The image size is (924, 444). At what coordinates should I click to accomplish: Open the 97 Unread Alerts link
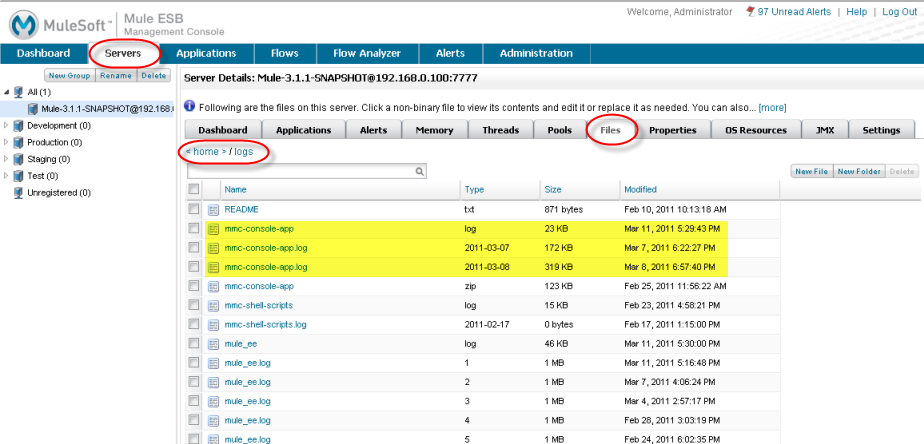794,12
